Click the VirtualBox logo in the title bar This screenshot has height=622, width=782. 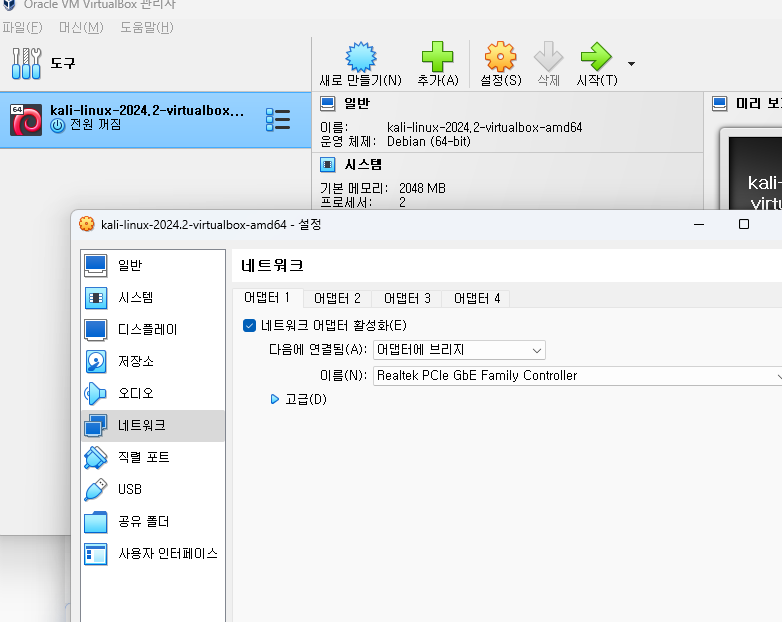(x=9, y=4)
